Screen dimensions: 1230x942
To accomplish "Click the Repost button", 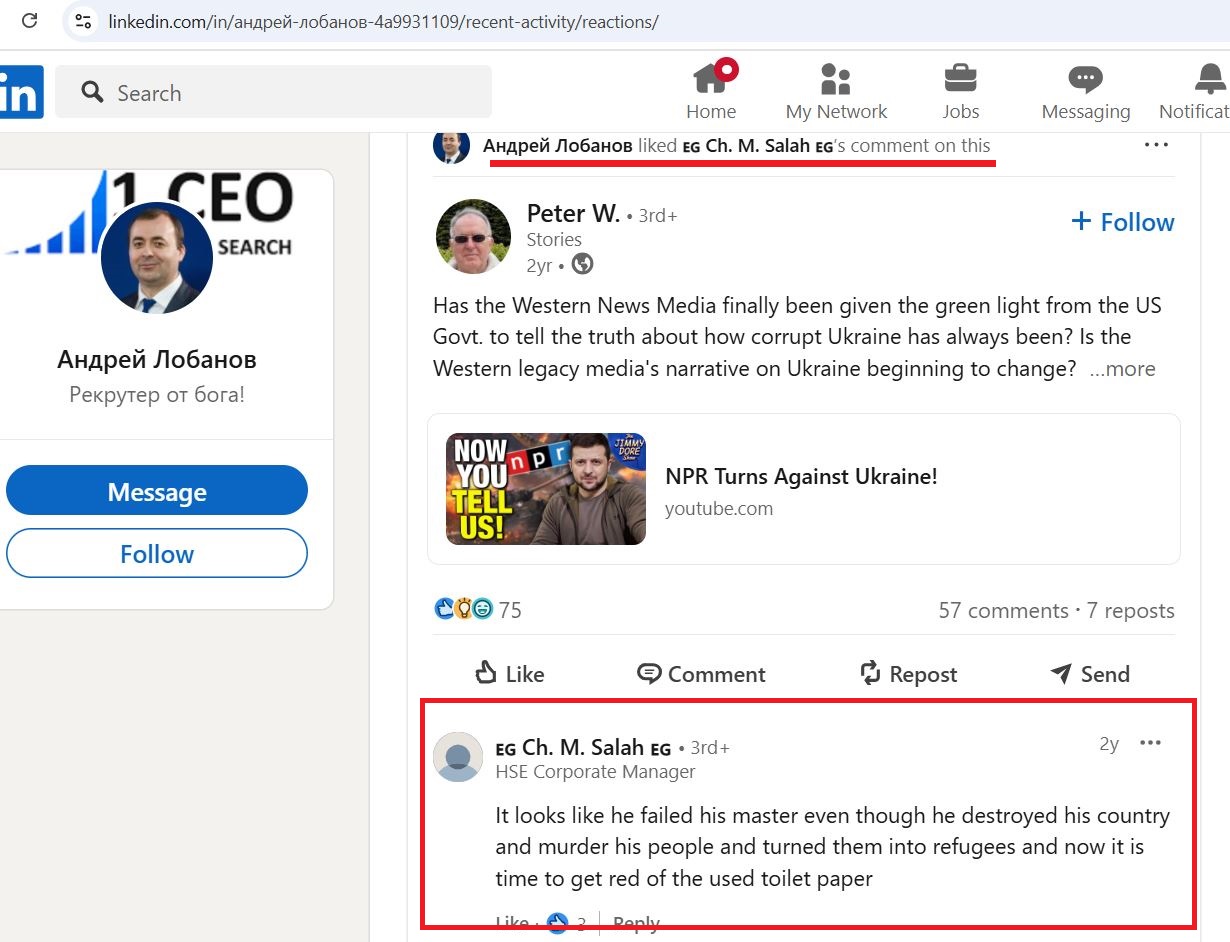I will point(908,674).
